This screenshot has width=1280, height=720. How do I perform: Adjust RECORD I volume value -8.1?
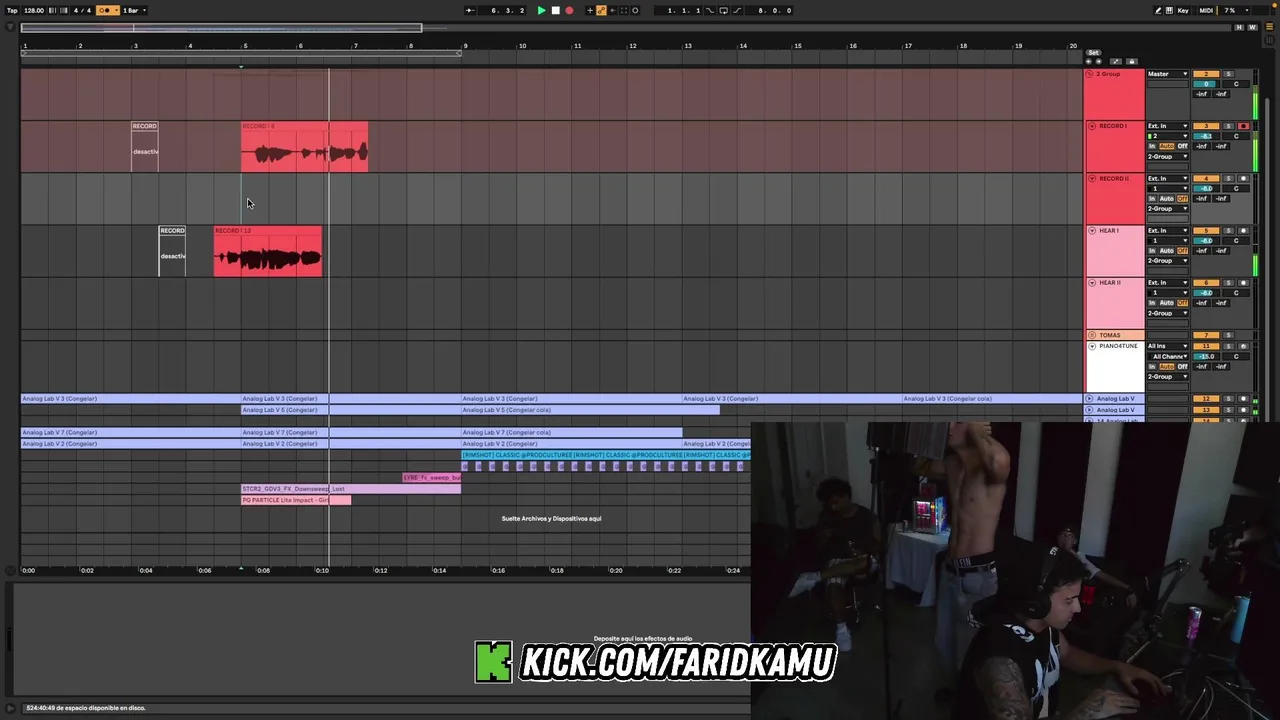[1206, 136]
